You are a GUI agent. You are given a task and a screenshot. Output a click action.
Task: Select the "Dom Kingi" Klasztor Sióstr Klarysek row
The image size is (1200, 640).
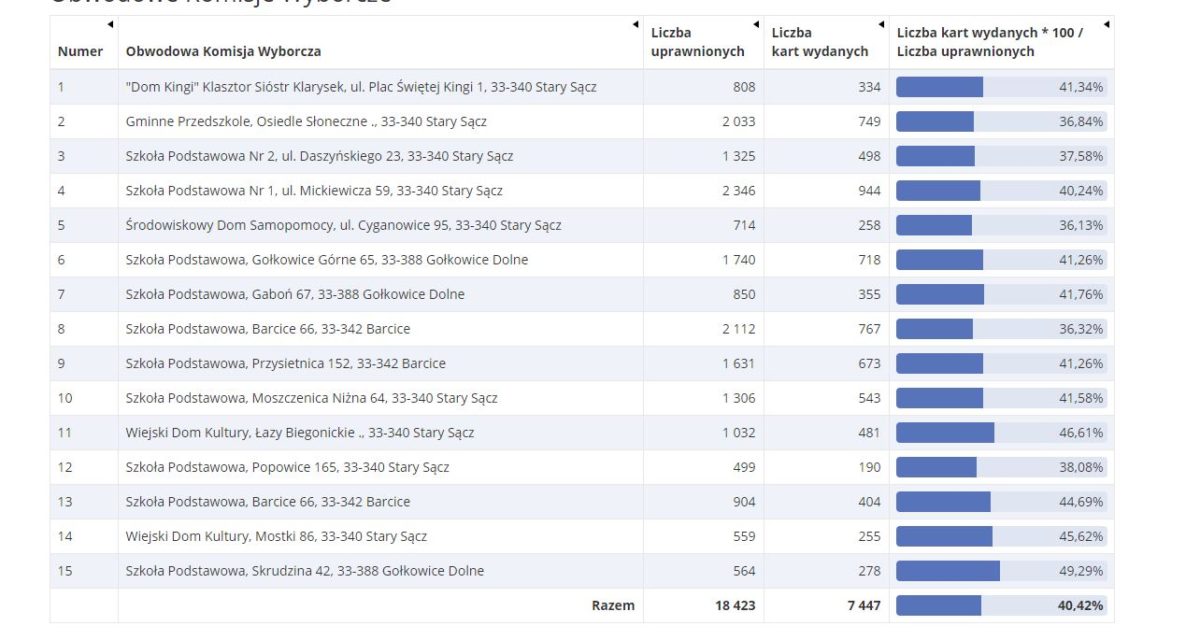361,87
